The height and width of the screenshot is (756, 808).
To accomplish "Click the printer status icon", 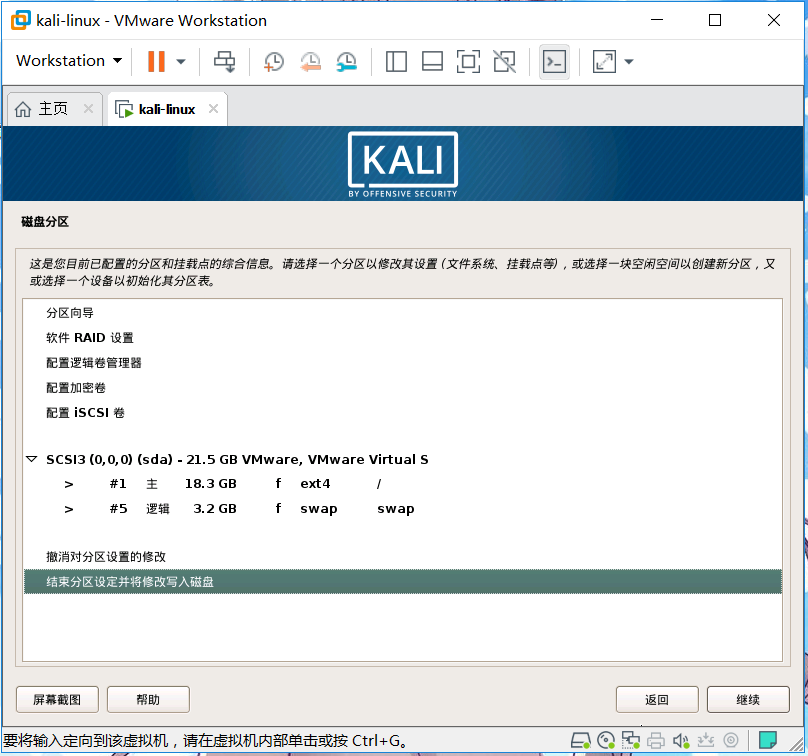I will [655, 741].
